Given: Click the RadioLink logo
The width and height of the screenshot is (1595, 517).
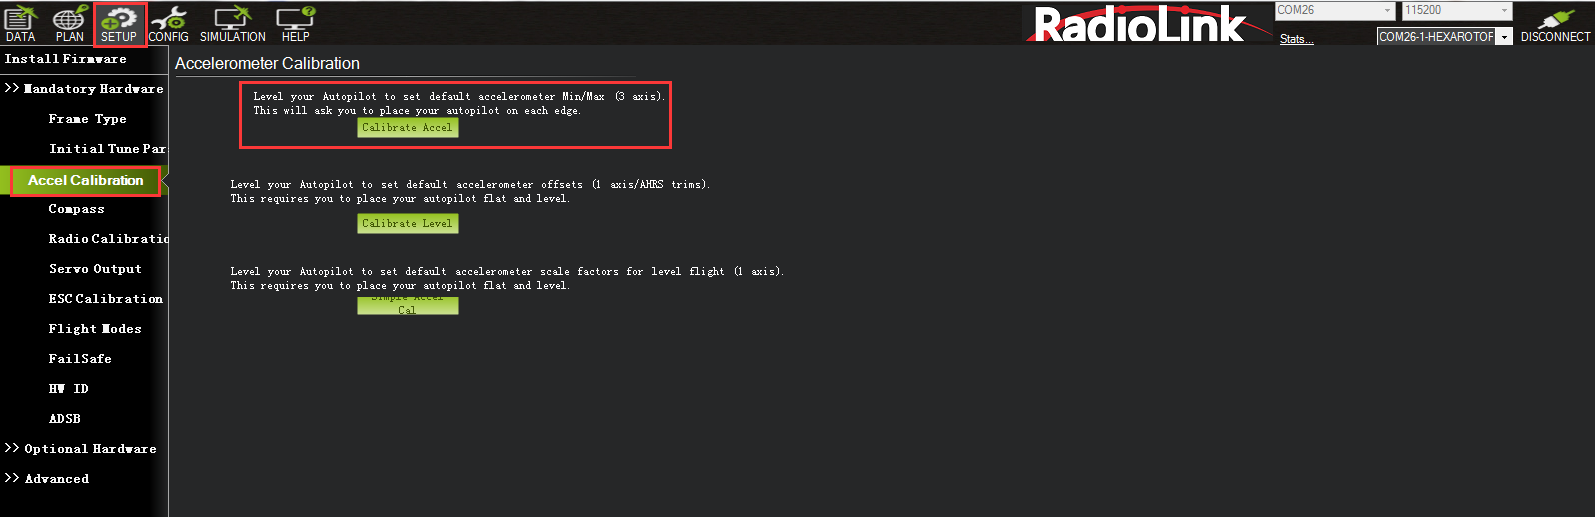Looking at the screenshot, I should pos(1139,24).
